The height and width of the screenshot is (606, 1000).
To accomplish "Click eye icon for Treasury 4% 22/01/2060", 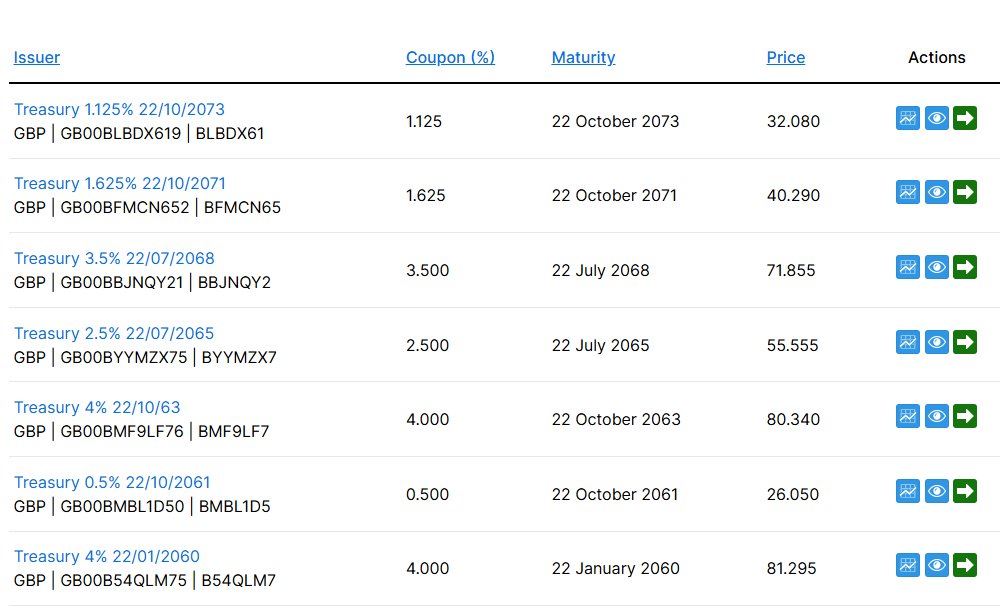I will [x=936, y=565].
